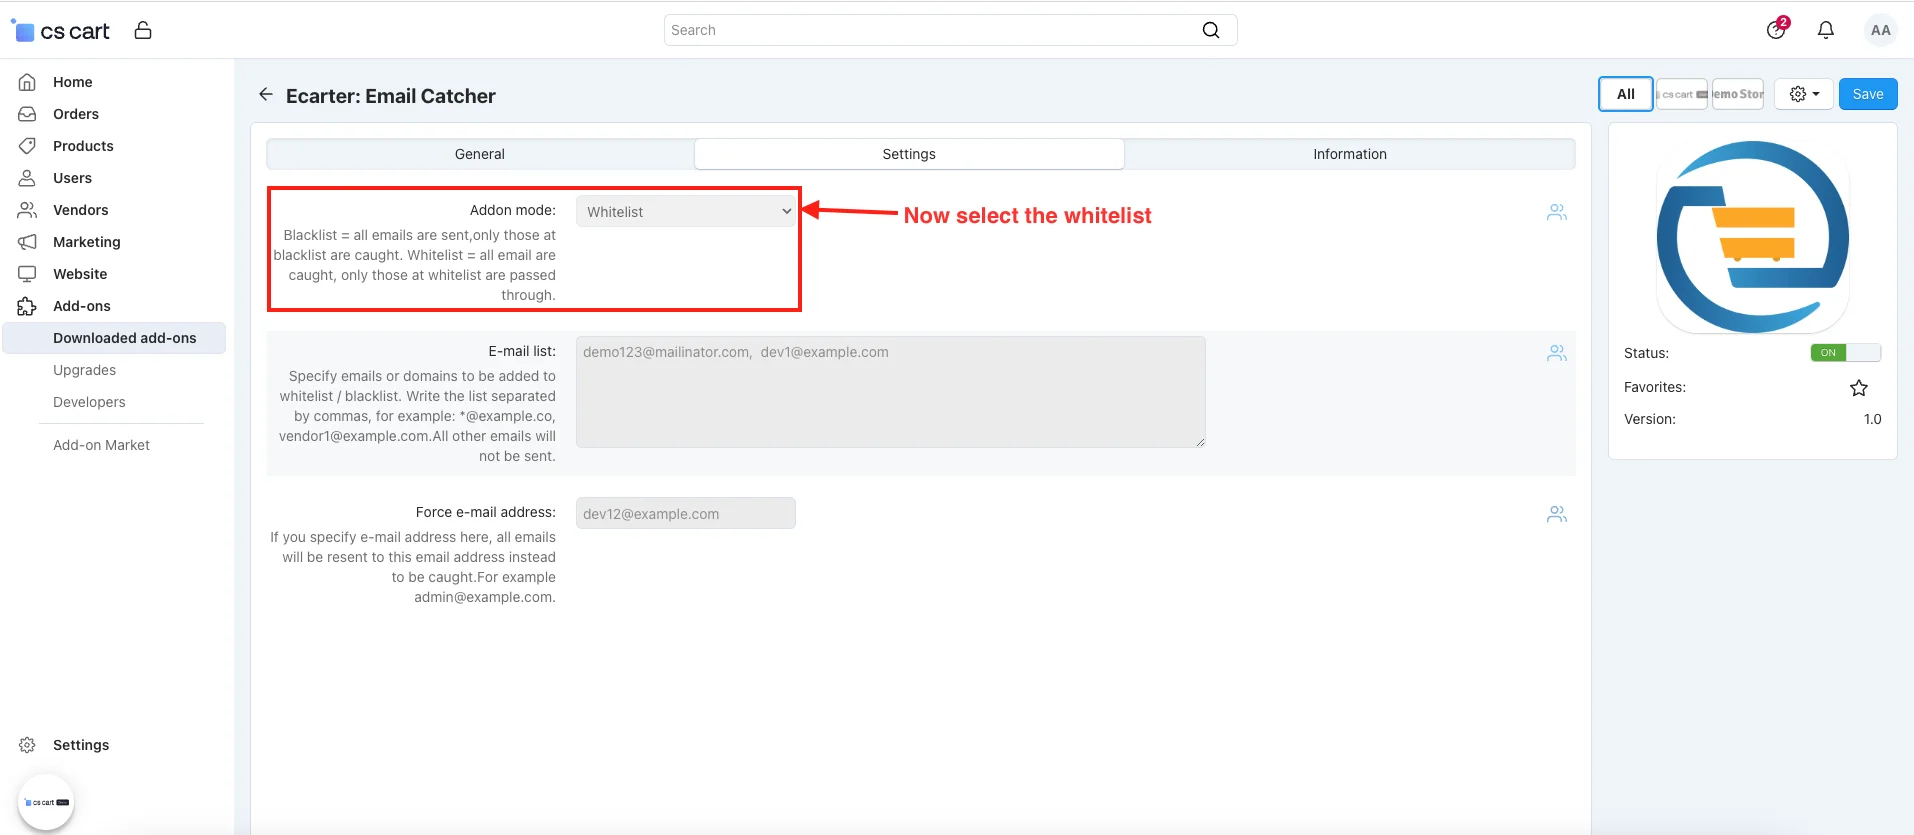Open the help icon with red badge
Viewport: 1914px width, 835px height.
tap(1776, 30)
